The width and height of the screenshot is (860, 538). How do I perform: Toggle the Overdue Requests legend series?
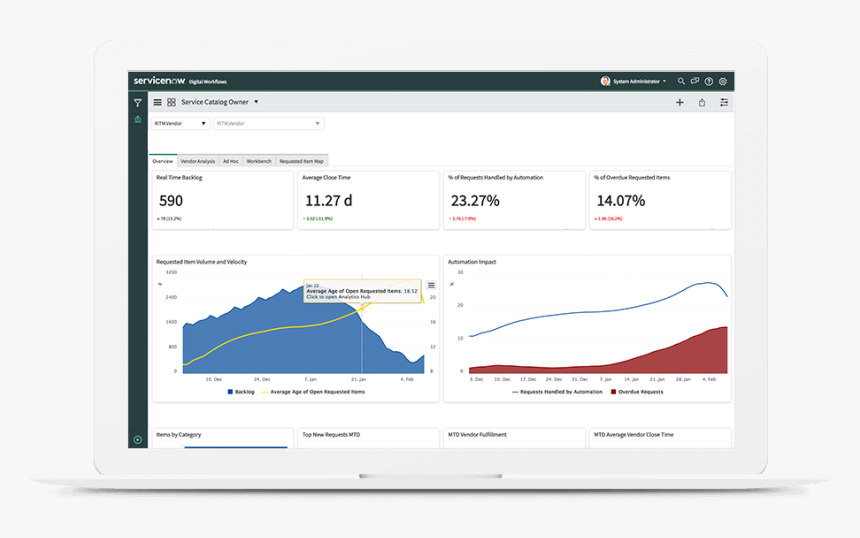click(x=637, y=392)
